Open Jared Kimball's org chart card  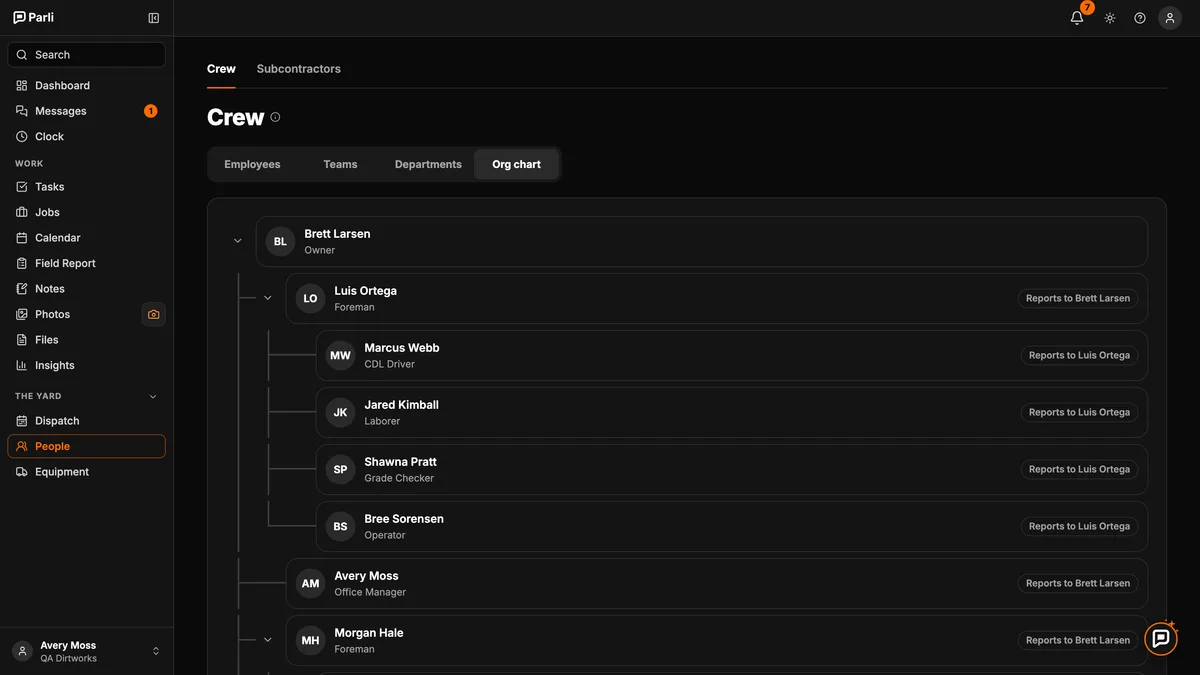pos(732,412)
